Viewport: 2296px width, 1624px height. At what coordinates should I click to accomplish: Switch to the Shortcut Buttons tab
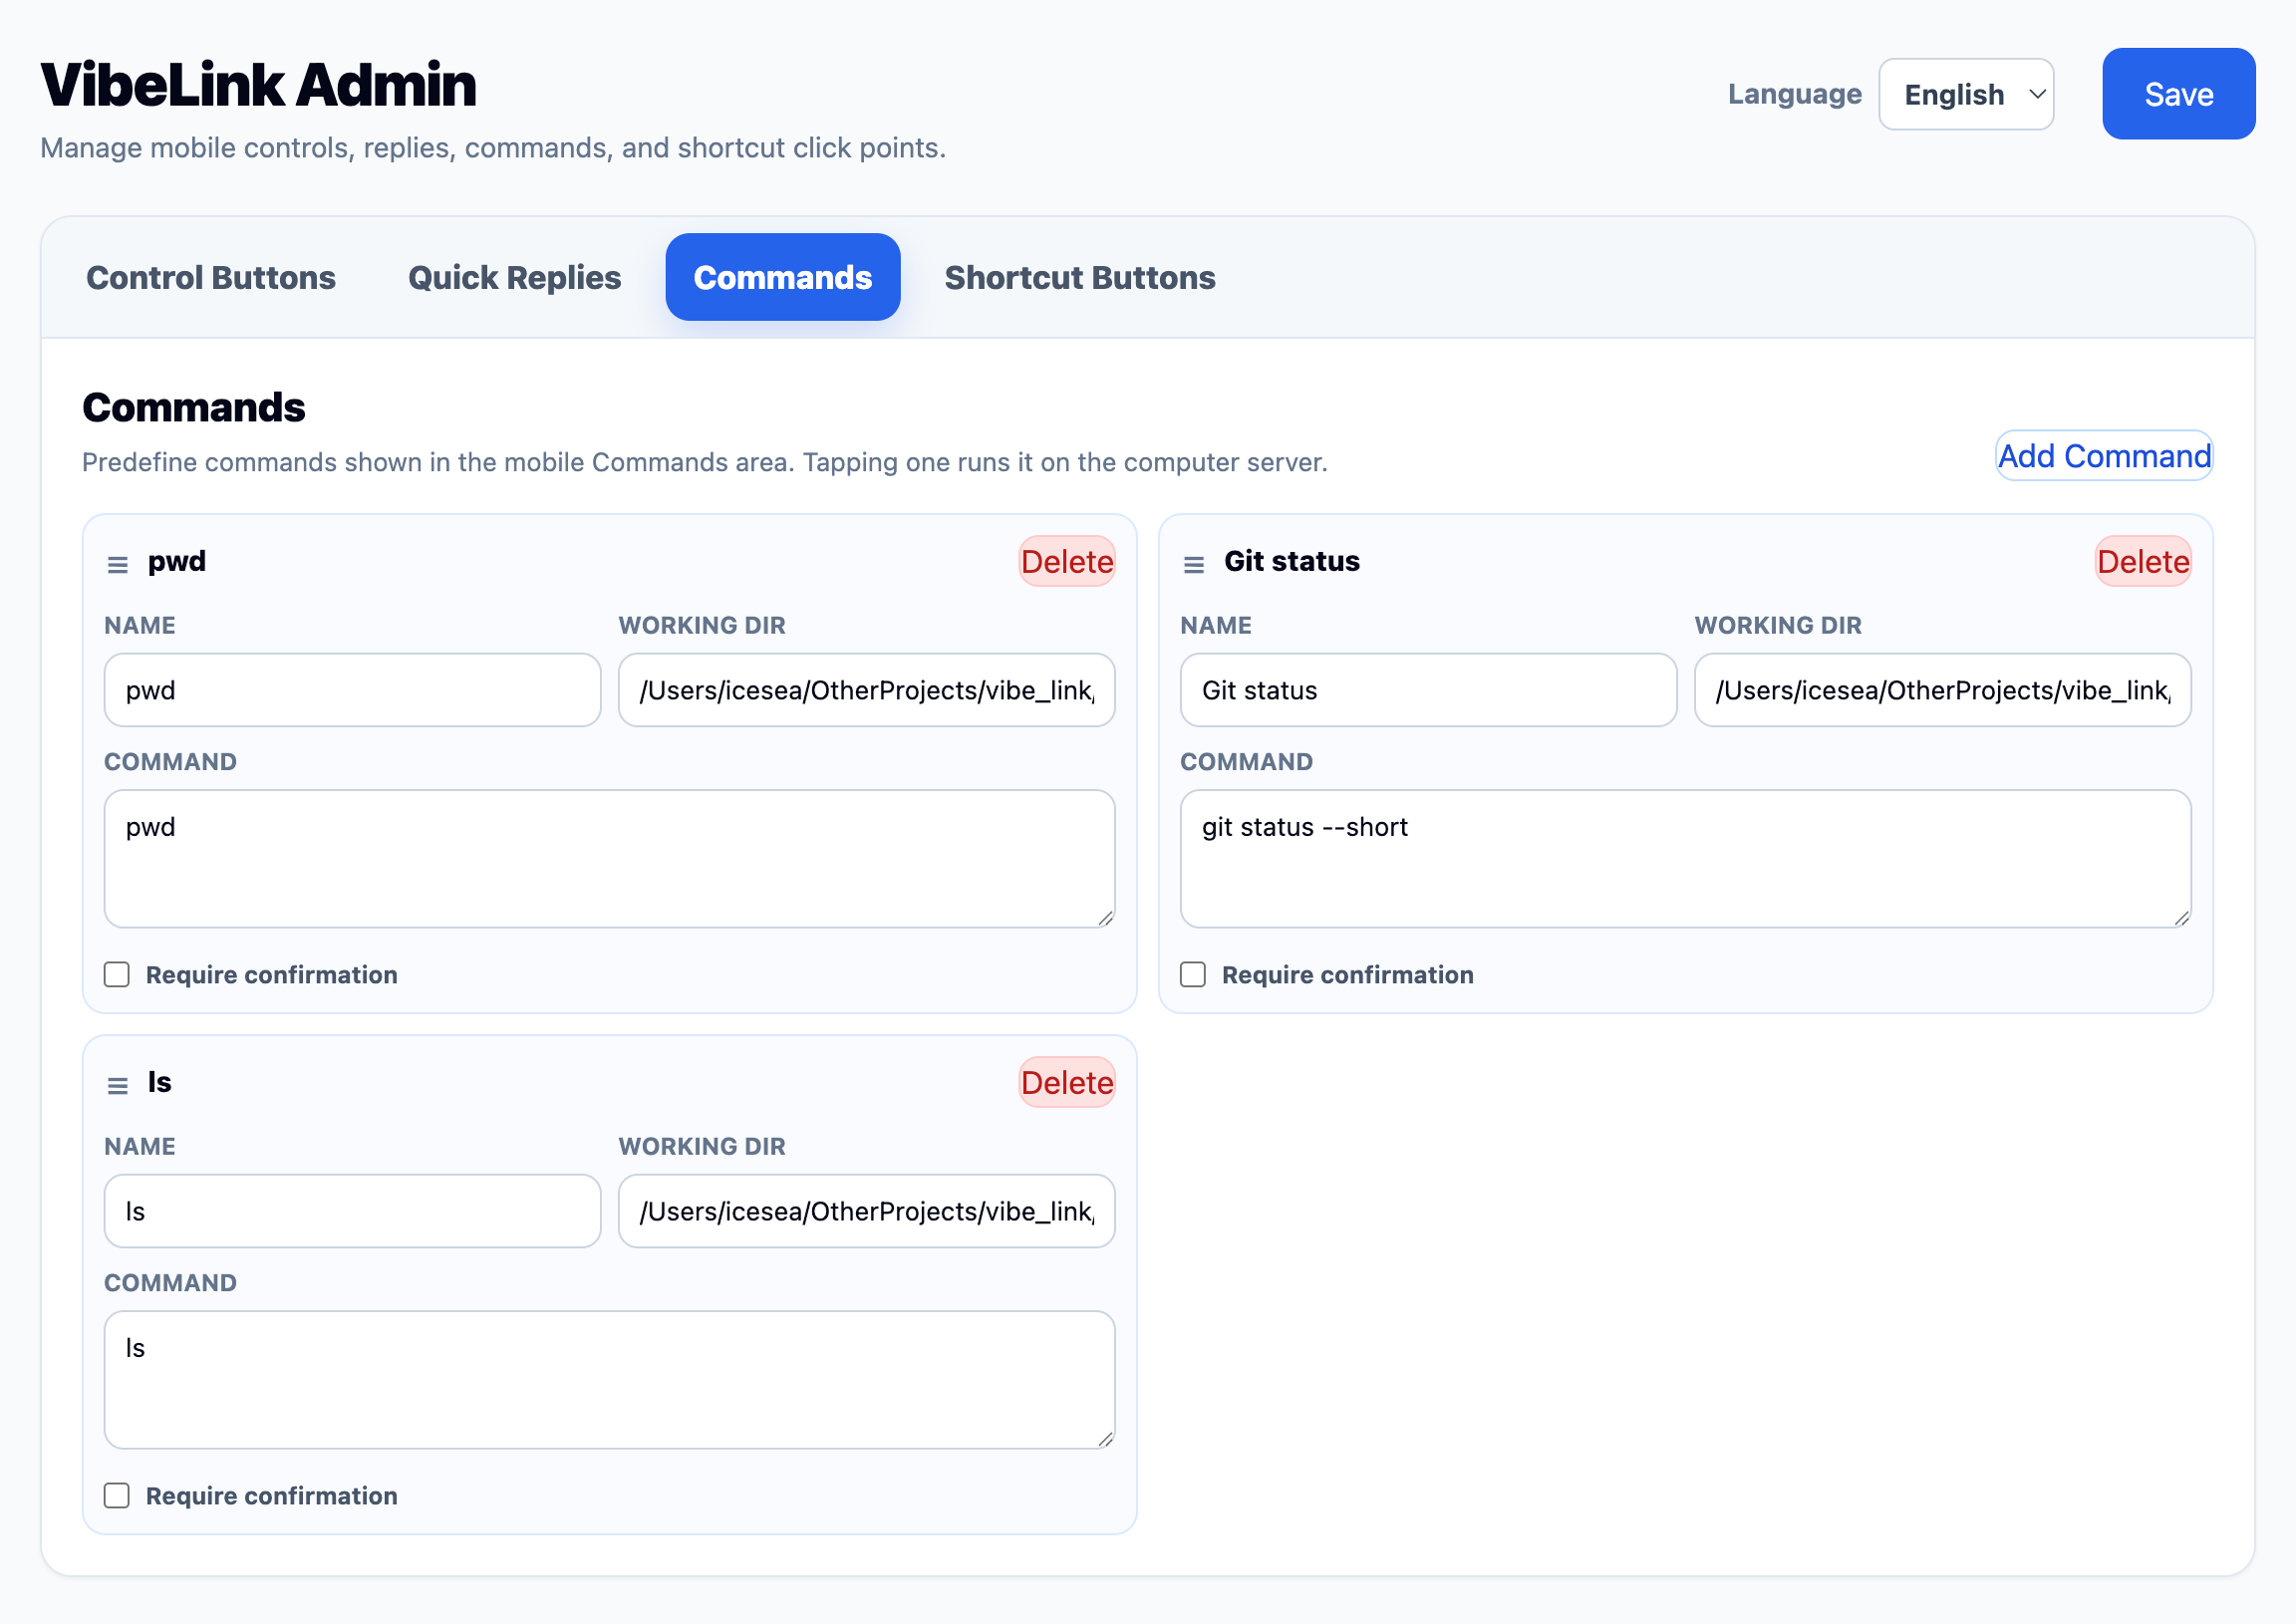[1080, 277]
